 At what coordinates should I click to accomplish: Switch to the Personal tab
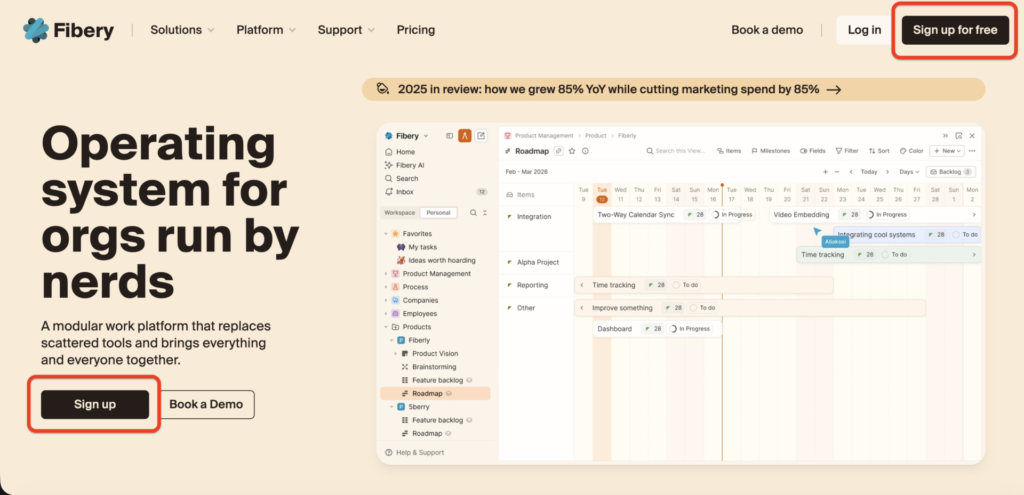point(439,213)
